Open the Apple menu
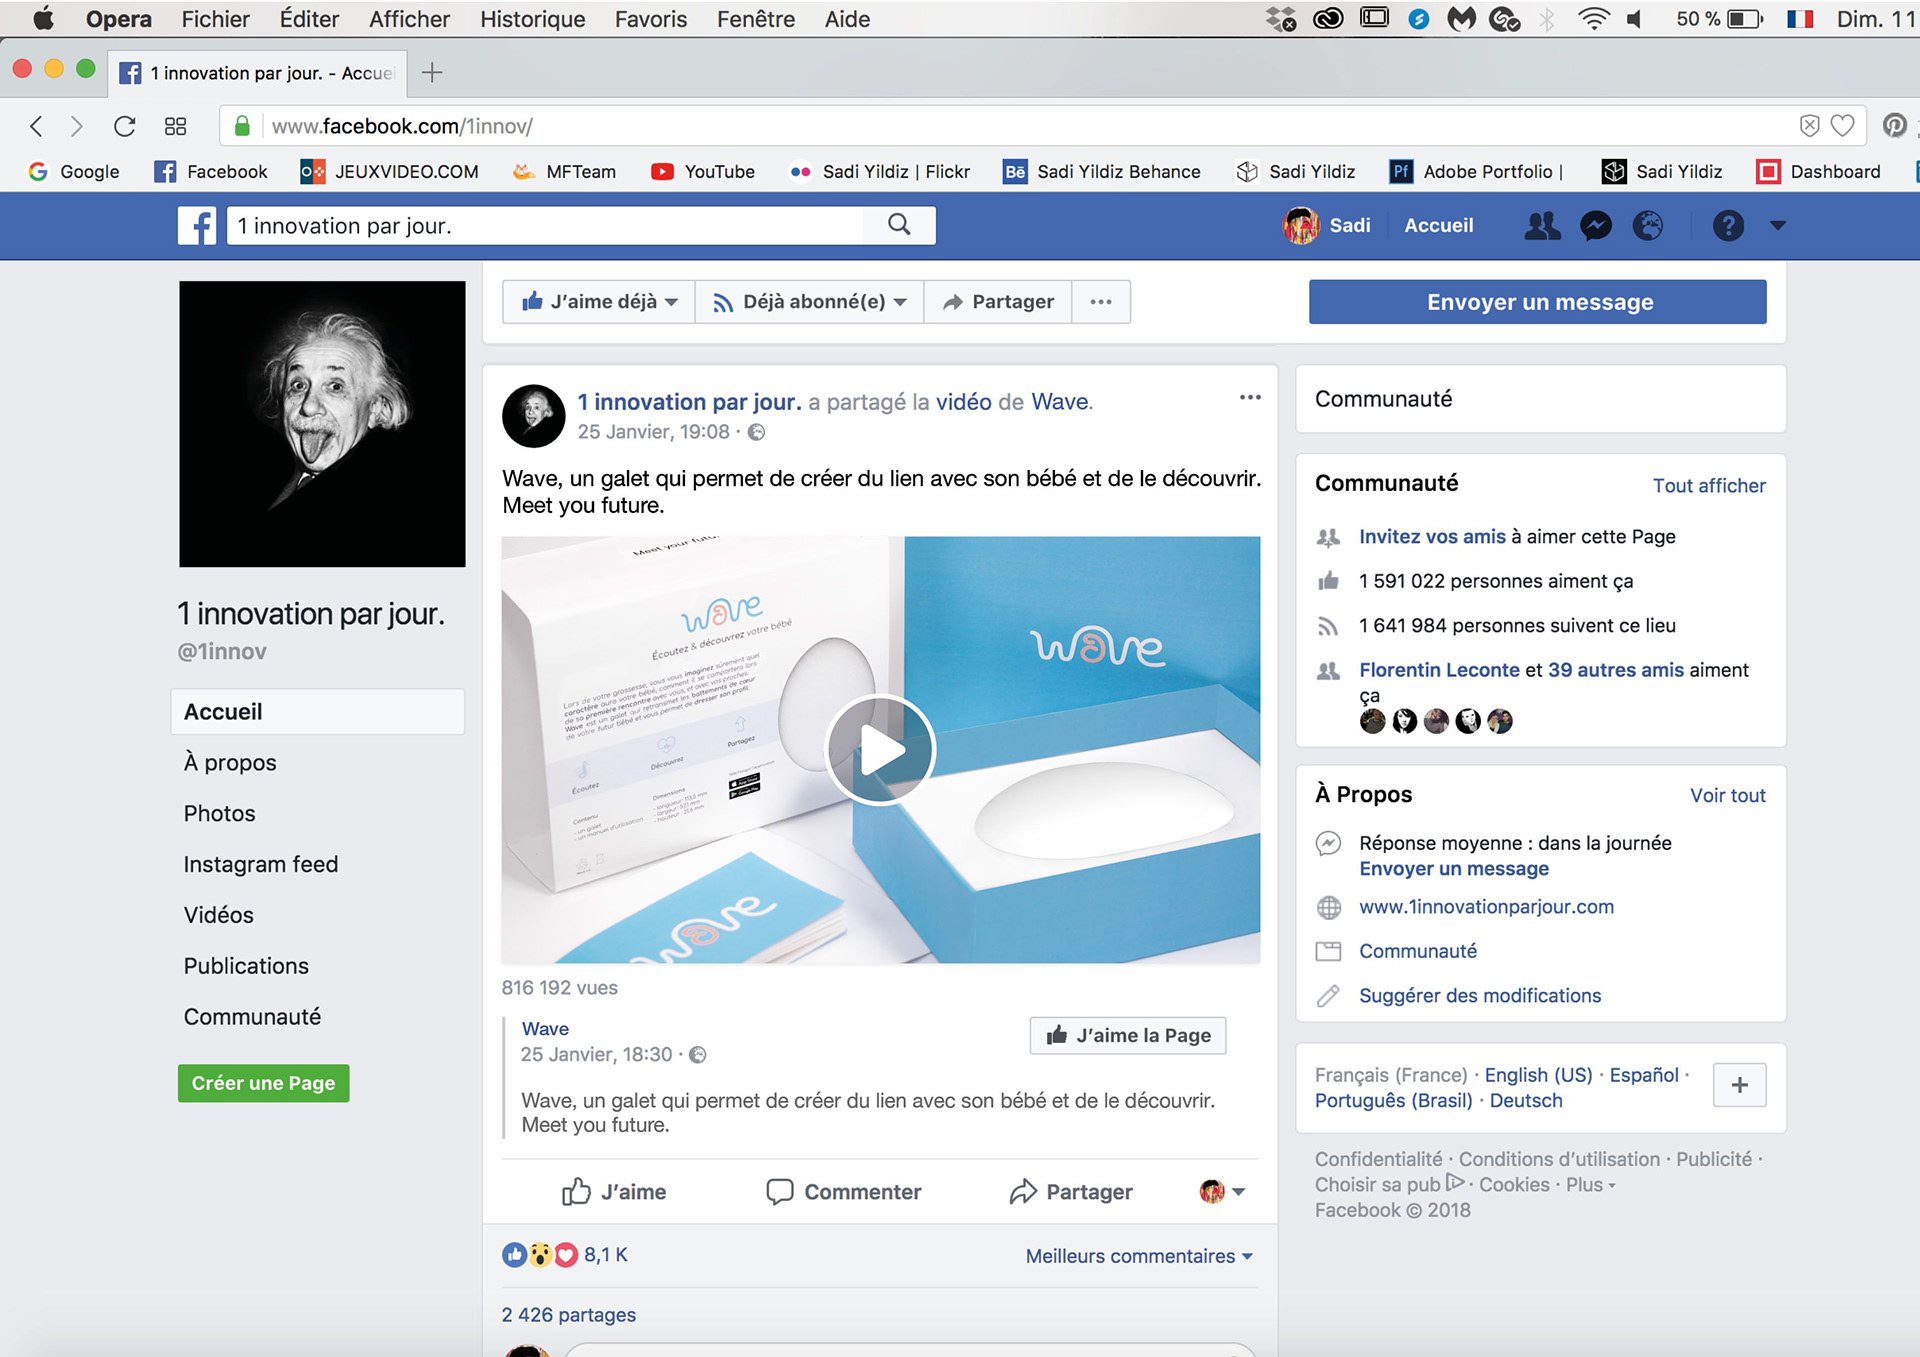This screenshot has height=1357, width=1920. click(x=43, y=19)
